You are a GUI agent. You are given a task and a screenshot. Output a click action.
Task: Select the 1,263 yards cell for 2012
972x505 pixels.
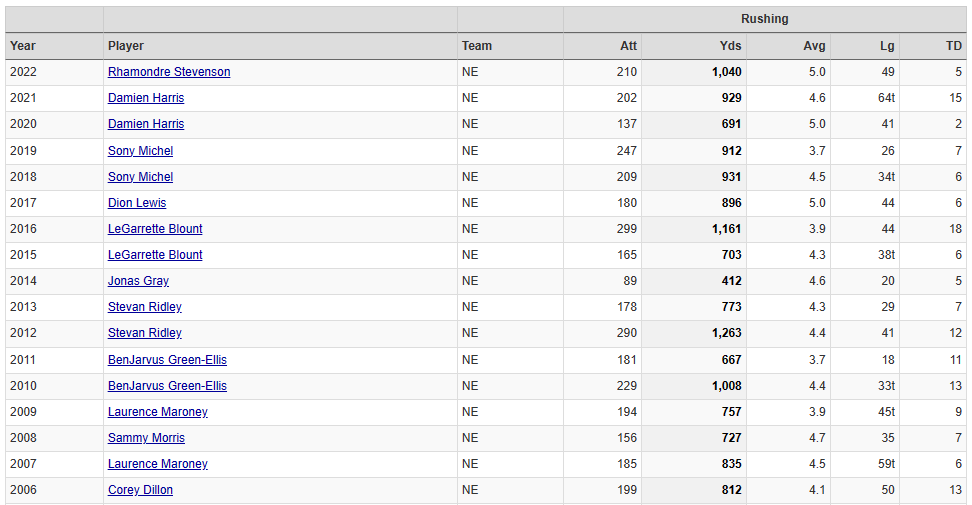point(726,333)
